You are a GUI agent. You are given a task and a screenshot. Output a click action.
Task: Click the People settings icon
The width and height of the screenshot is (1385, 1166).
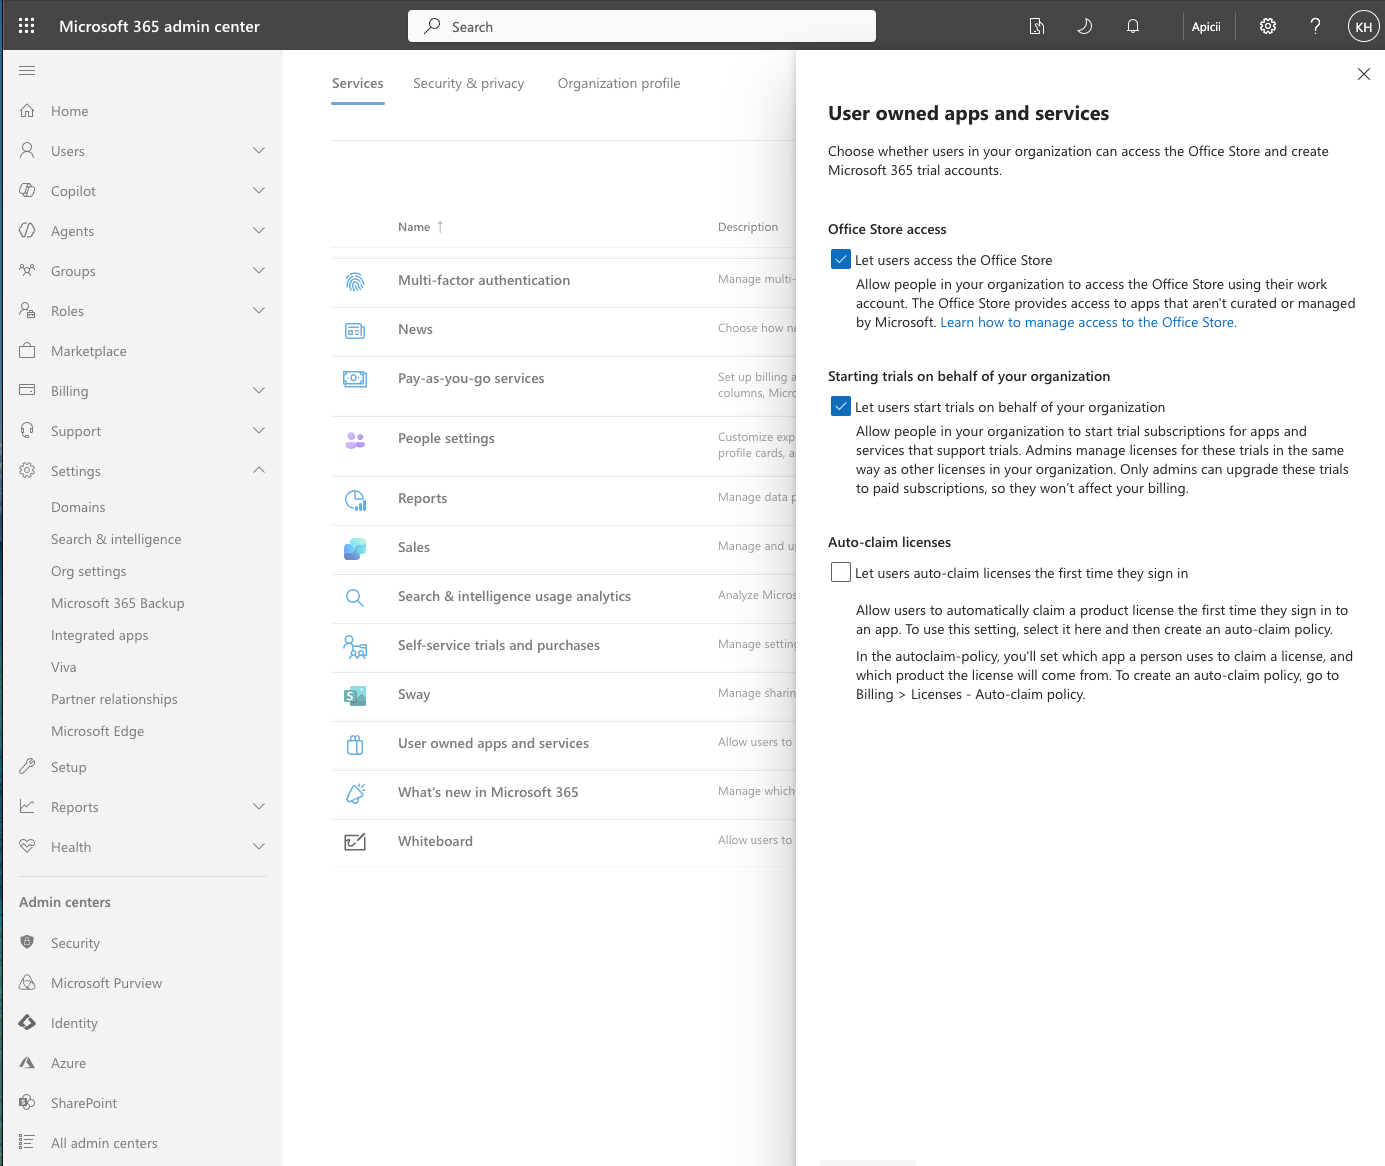tap(355, 440)
